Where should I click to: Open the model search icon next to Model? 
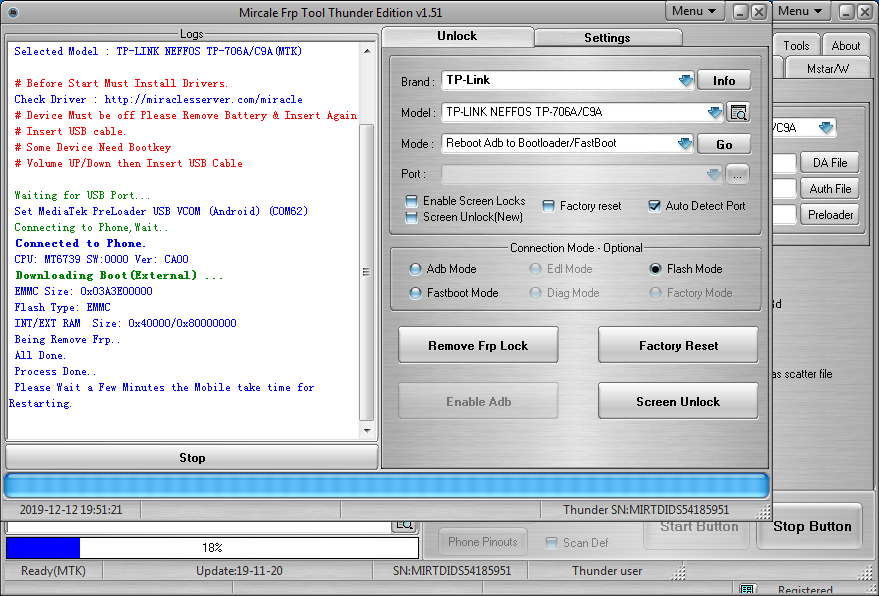click(738, 113)
